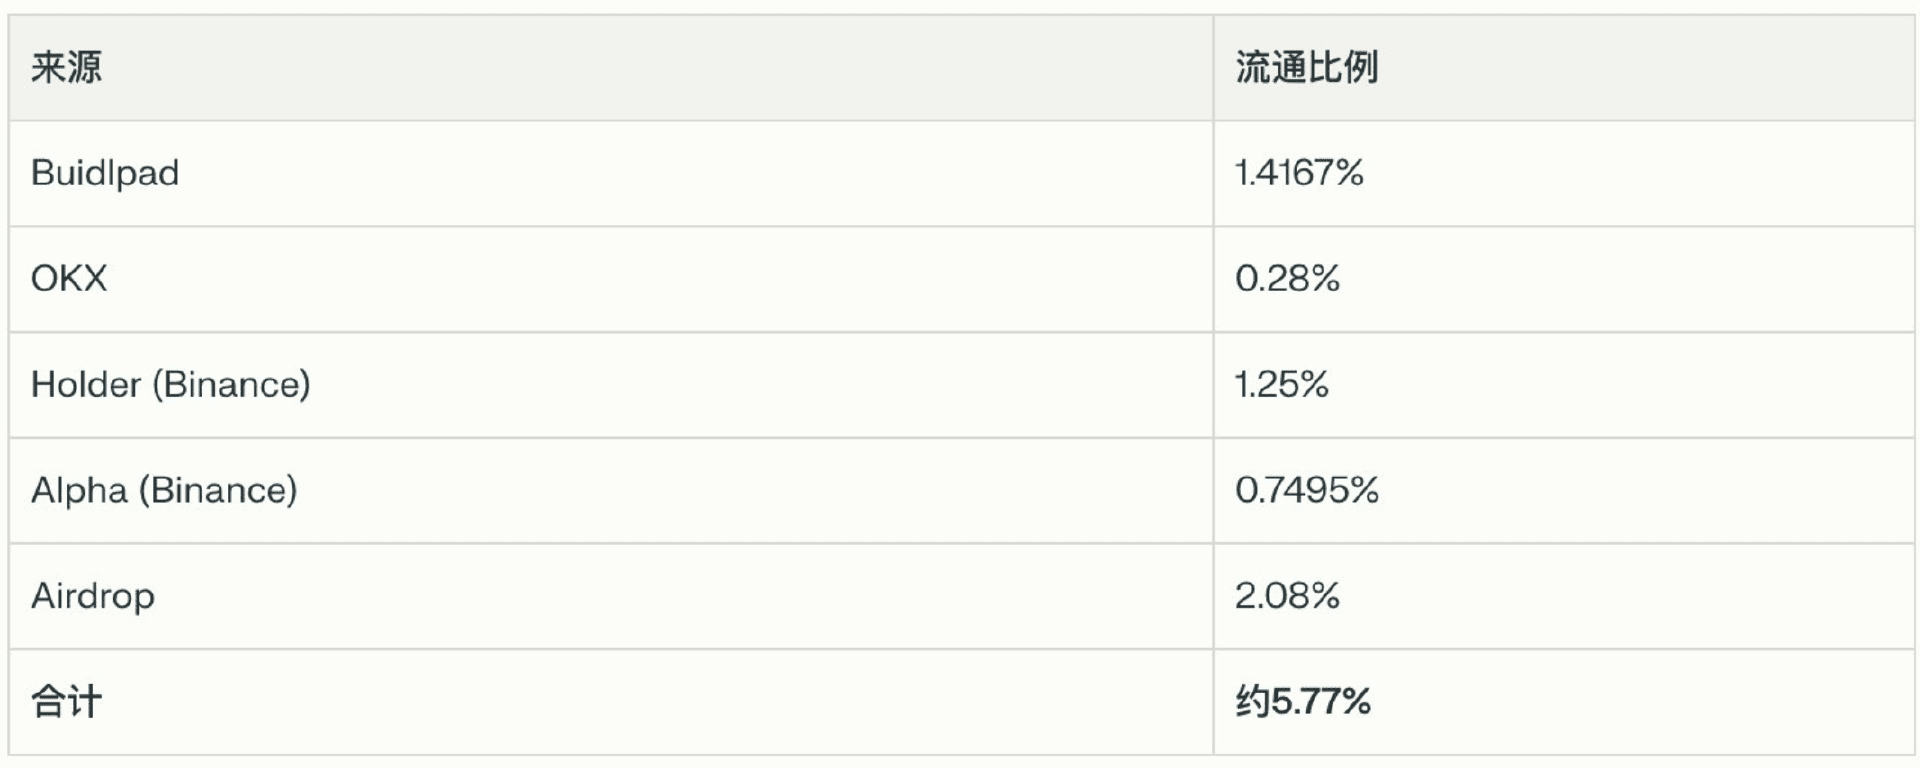Click the word Binance in Alpha row
Viewport: 1920px width, 768px height.
218,491
